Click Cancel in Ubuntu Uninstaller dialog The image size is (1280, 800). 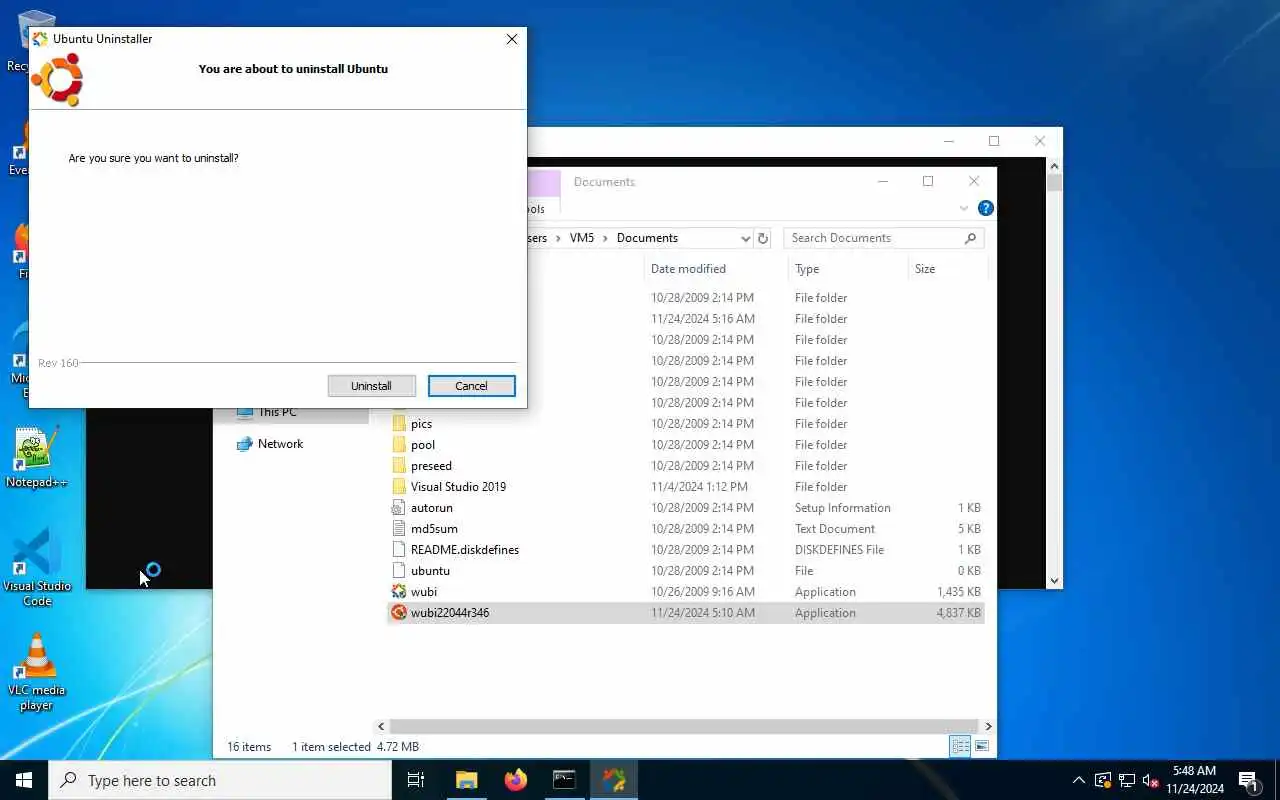[x=471, y=386]
